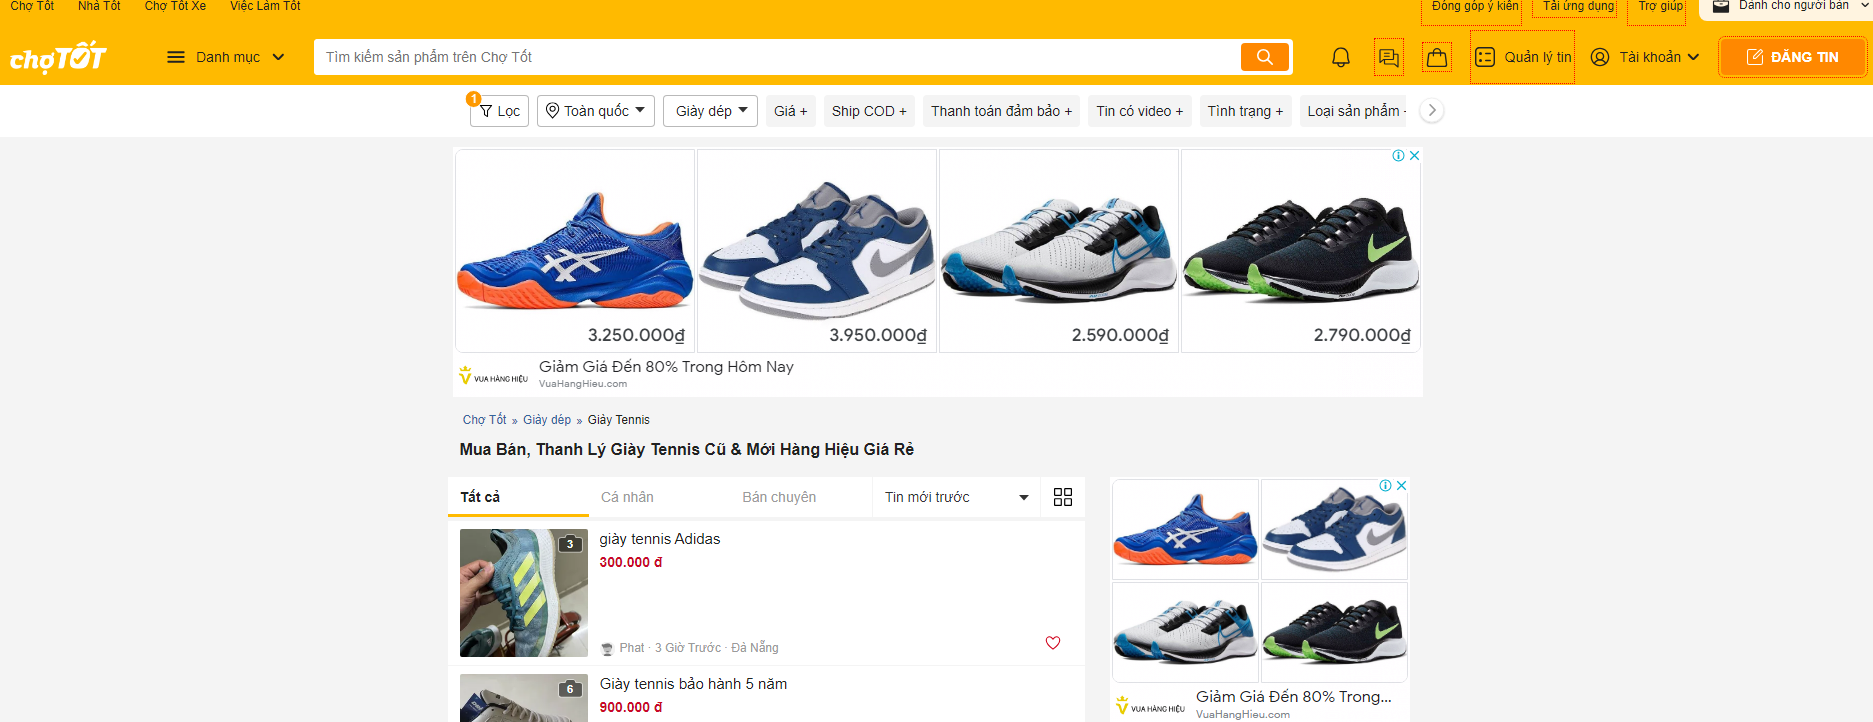Open Tin mới trước sort dropdown
Image resolution: width=1873 pixels, height=722 pixels.
[957, 497]
